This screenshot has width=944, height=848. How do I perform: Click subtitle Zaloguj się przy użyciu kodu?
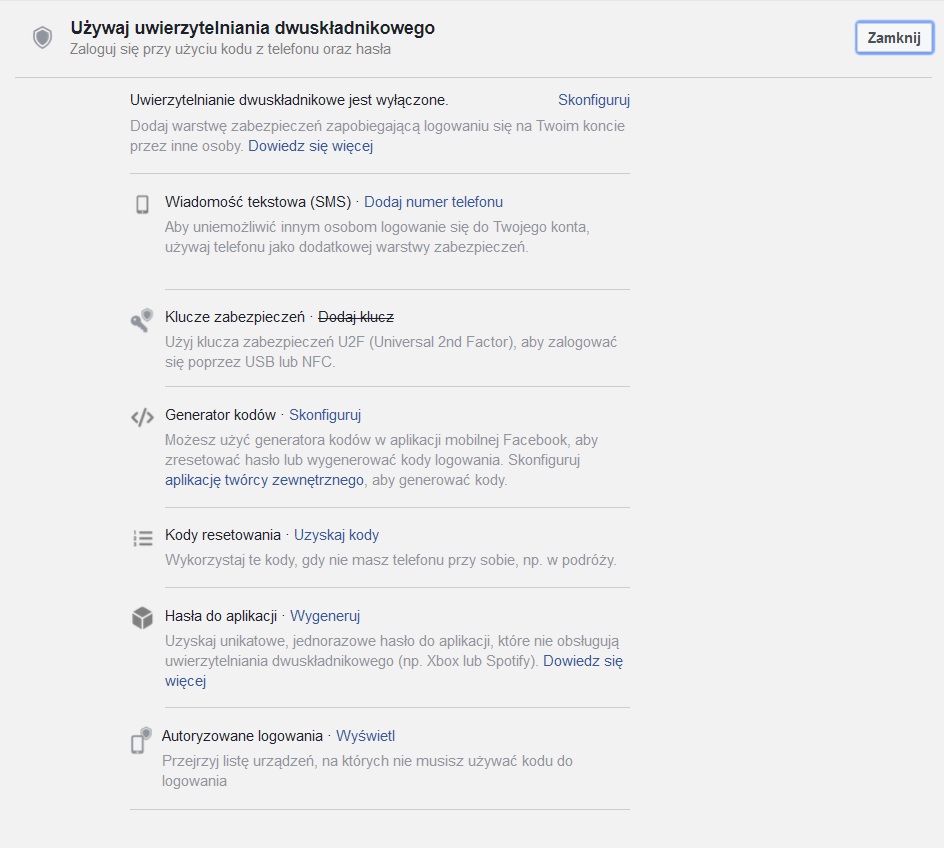pos(230,49)
